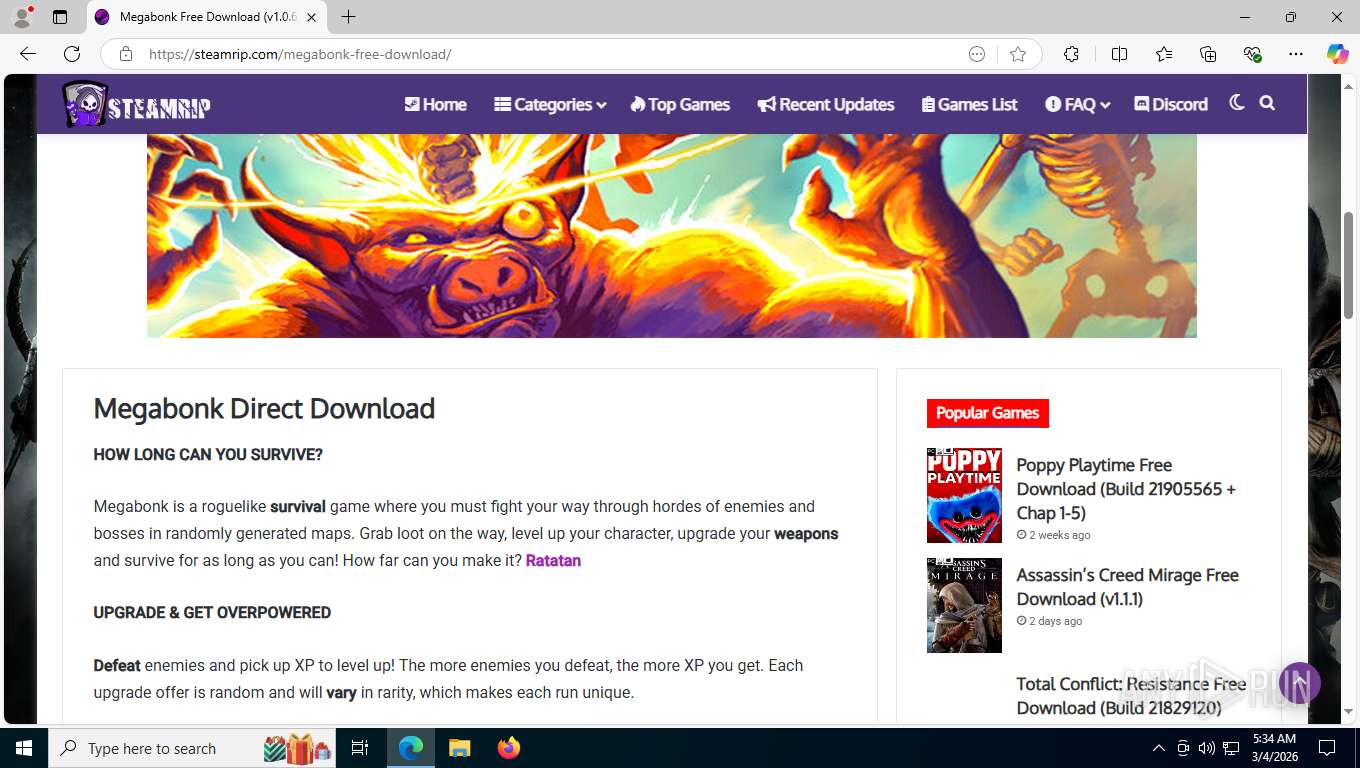
Task: Open Poppy Playtime Free Download link
Action: (x=1126, y=489)
